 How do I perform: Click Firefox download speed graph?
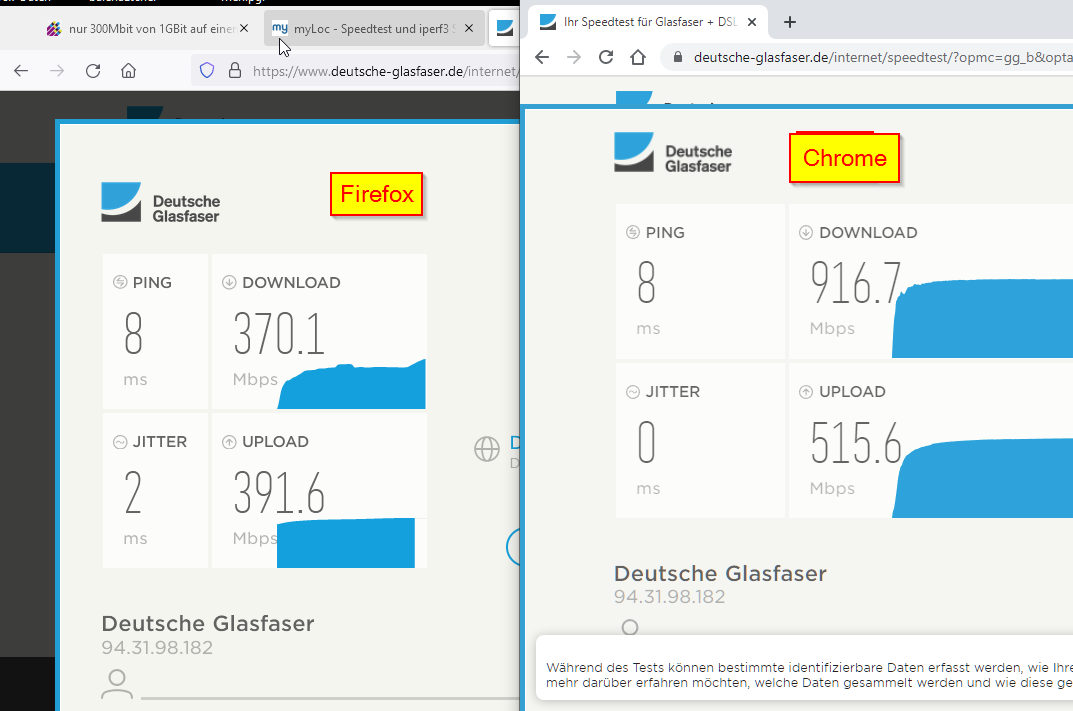tap(352, 387)
